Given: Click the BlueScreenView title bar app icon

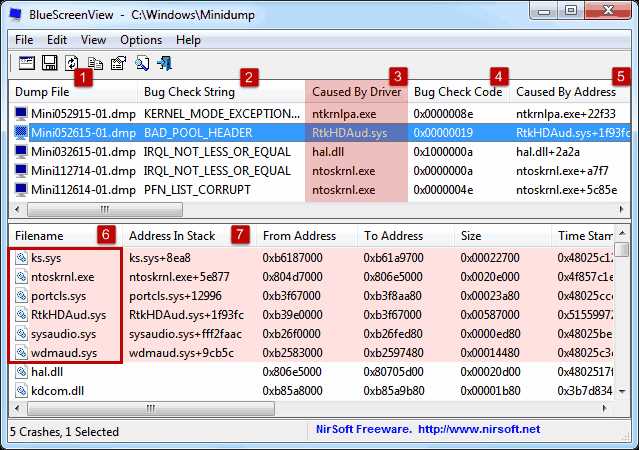Looking at the screenshot, I should click(x=15, y=14).
